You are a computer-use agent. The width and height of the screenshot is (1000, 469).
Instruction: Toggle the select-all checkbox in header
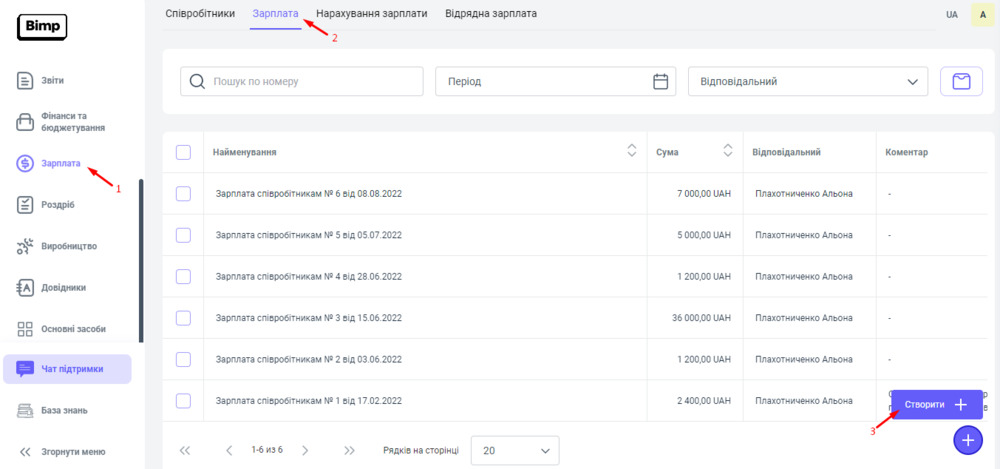pos(183,152)
